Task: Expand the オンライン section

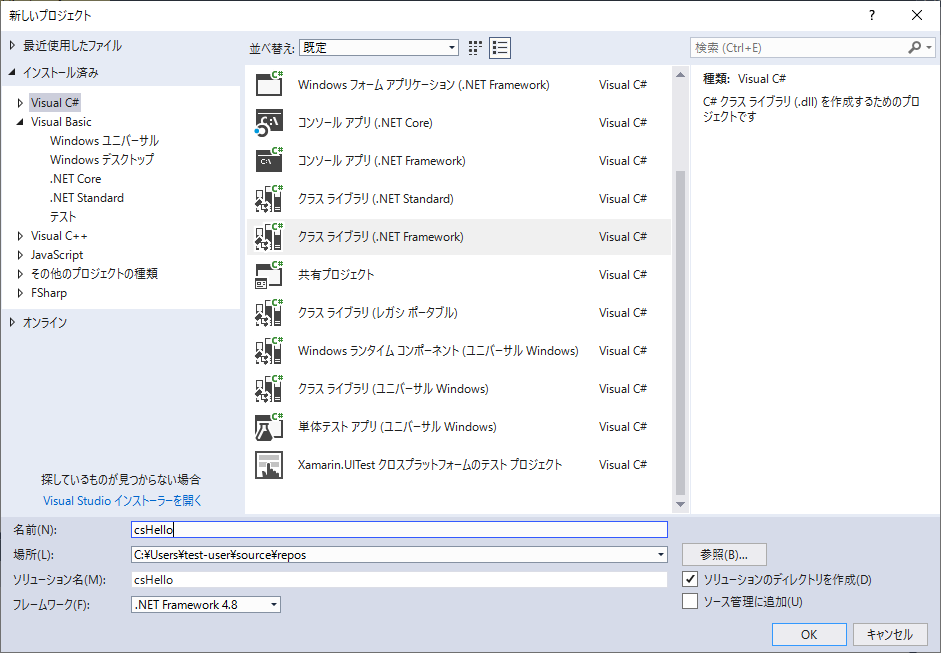Action: click(x=13, y=323)
